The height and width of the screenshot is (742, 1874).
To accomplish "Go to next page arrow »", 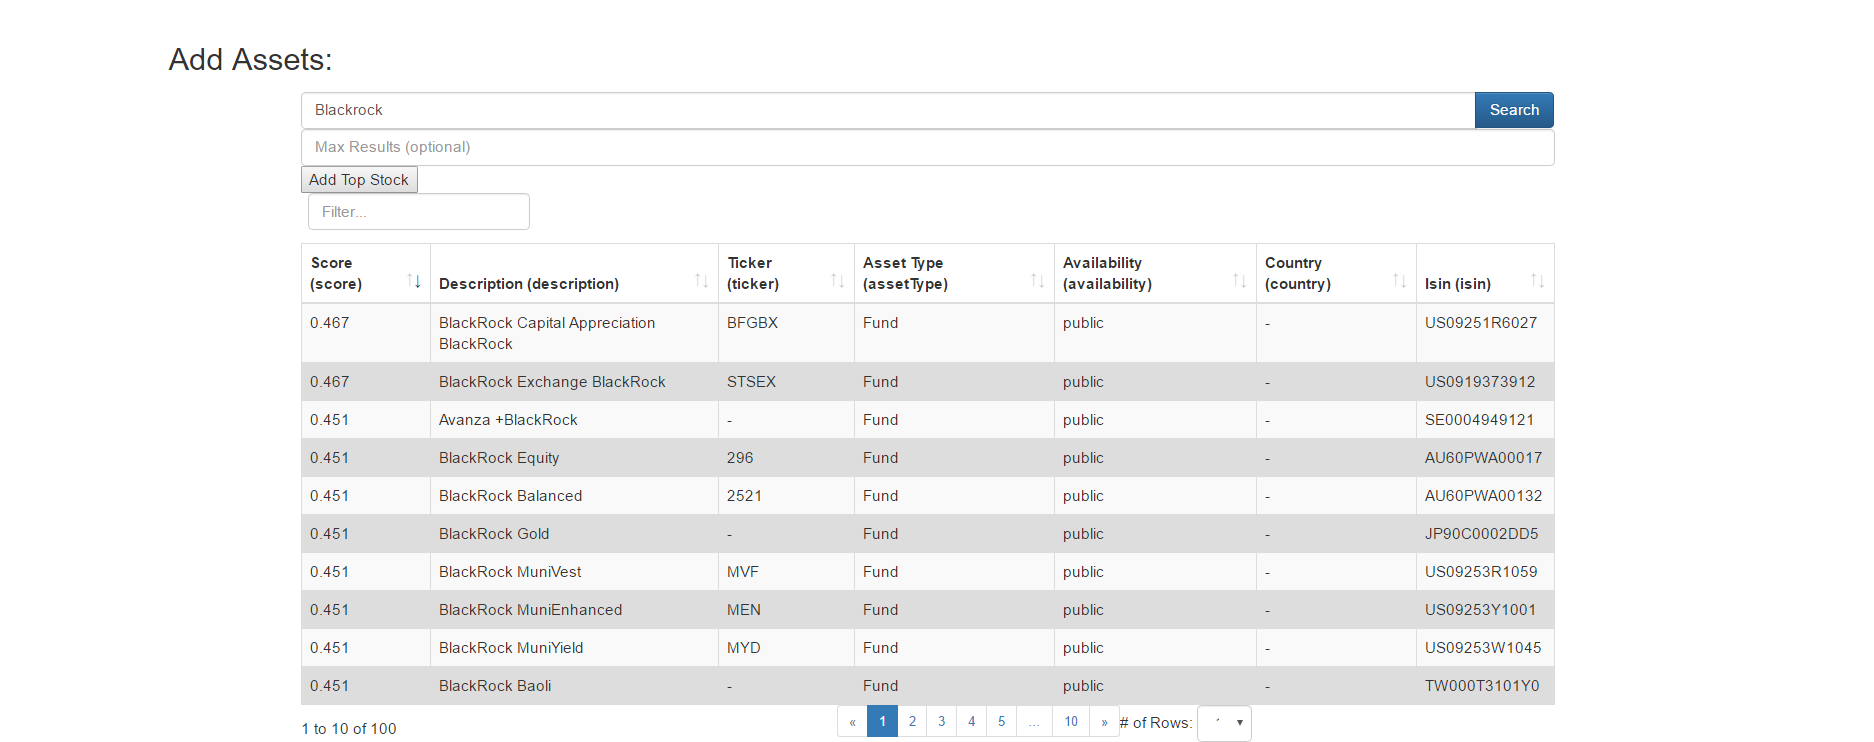I will (1104, 721).
